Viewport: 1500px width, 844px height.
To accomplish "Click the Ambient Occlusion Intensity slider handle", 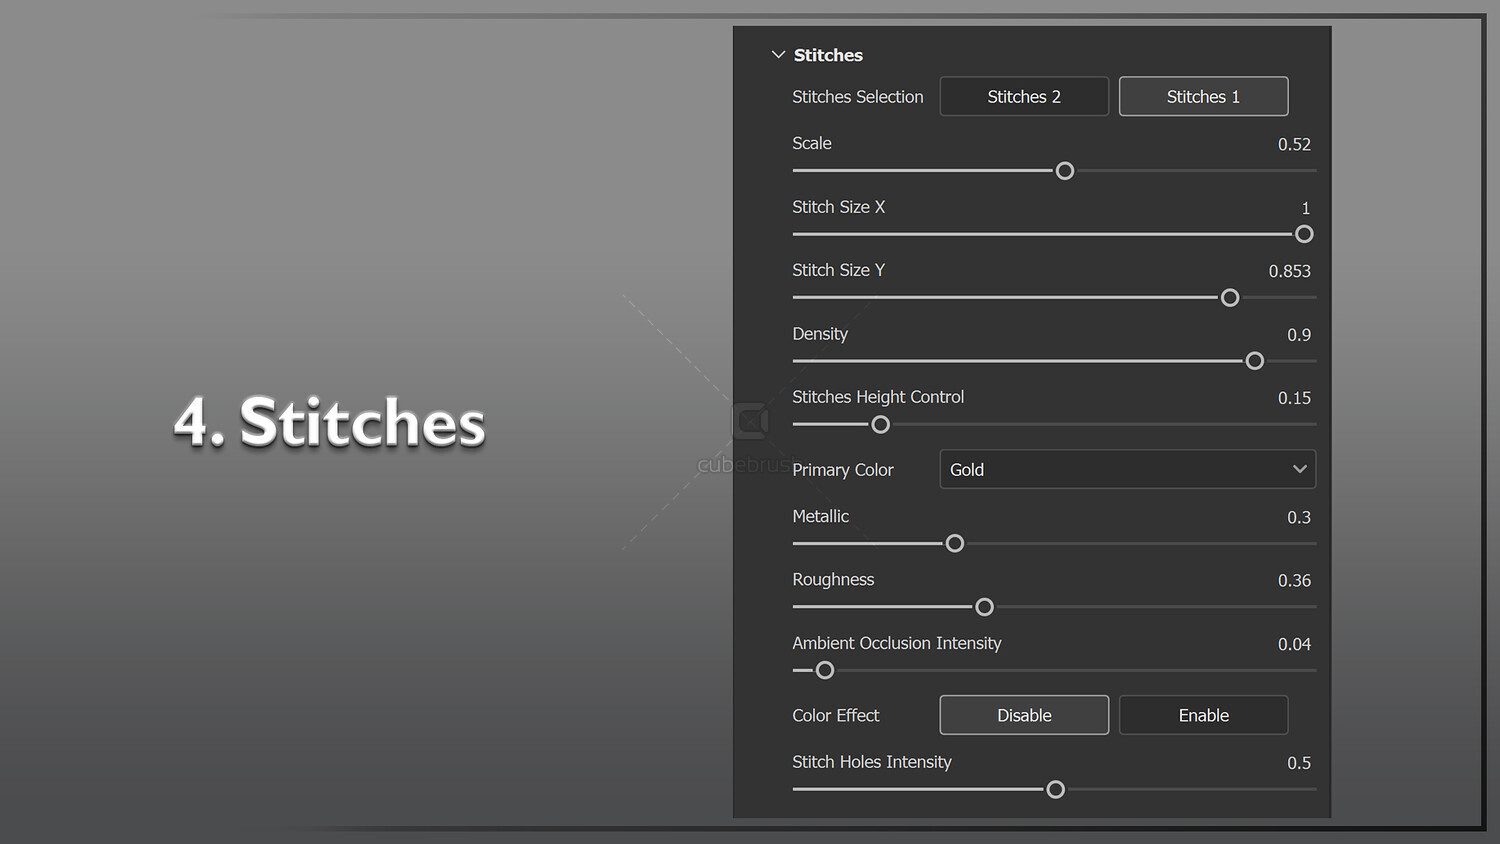I will (825, 671).
